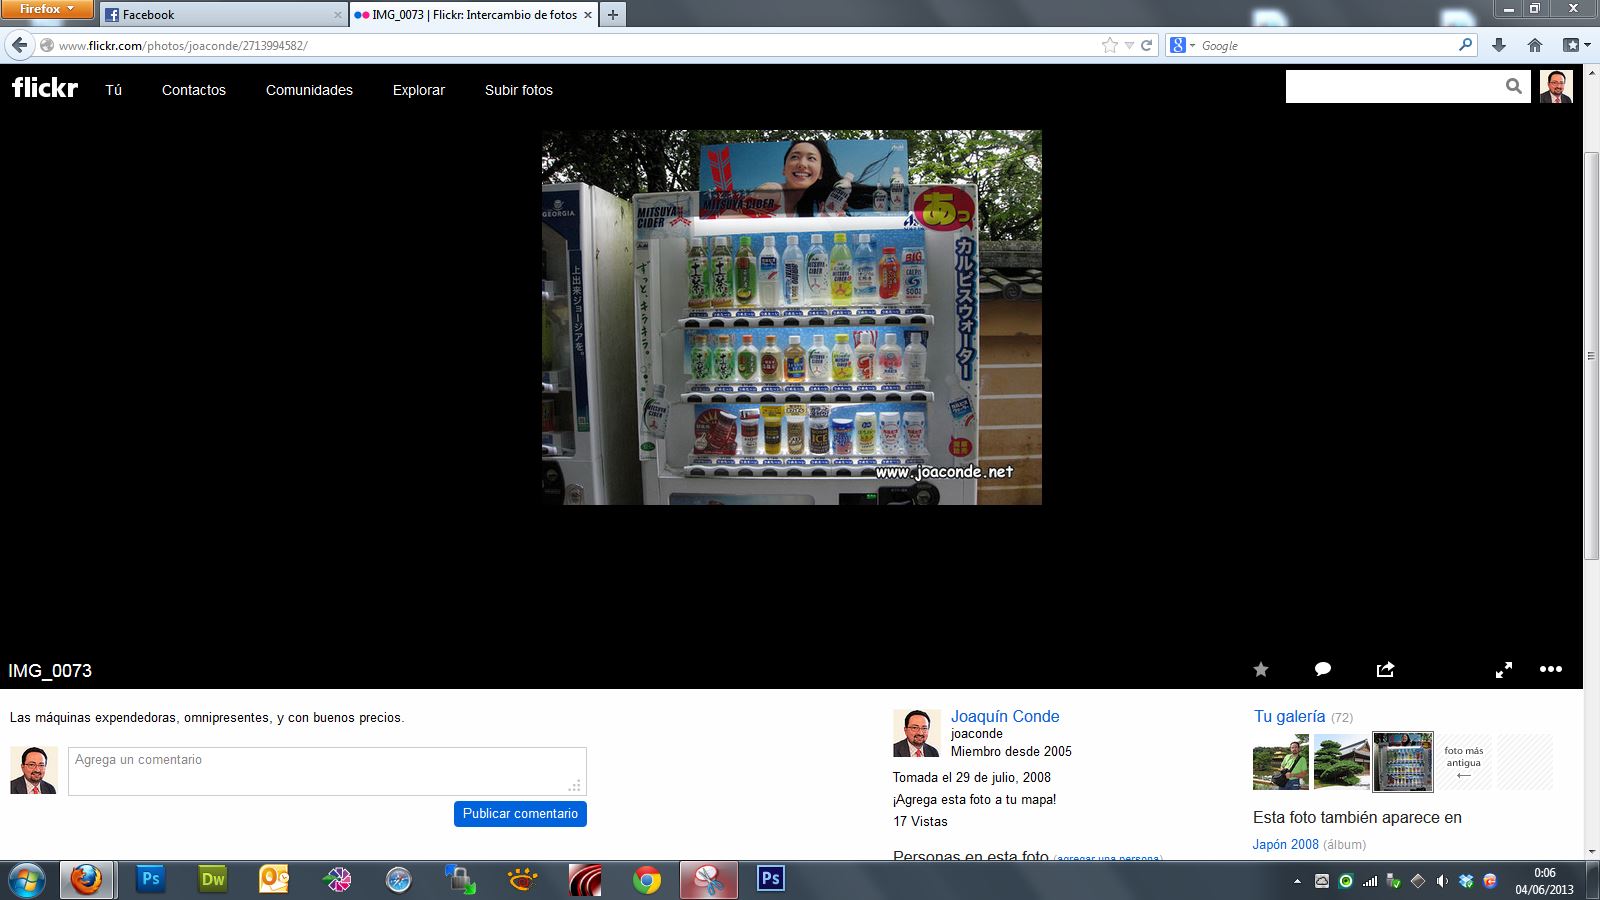Select current vending machine gallery thumbnail
Viewport: 1600px width, 900px height.
click(x=1403, y=762)
